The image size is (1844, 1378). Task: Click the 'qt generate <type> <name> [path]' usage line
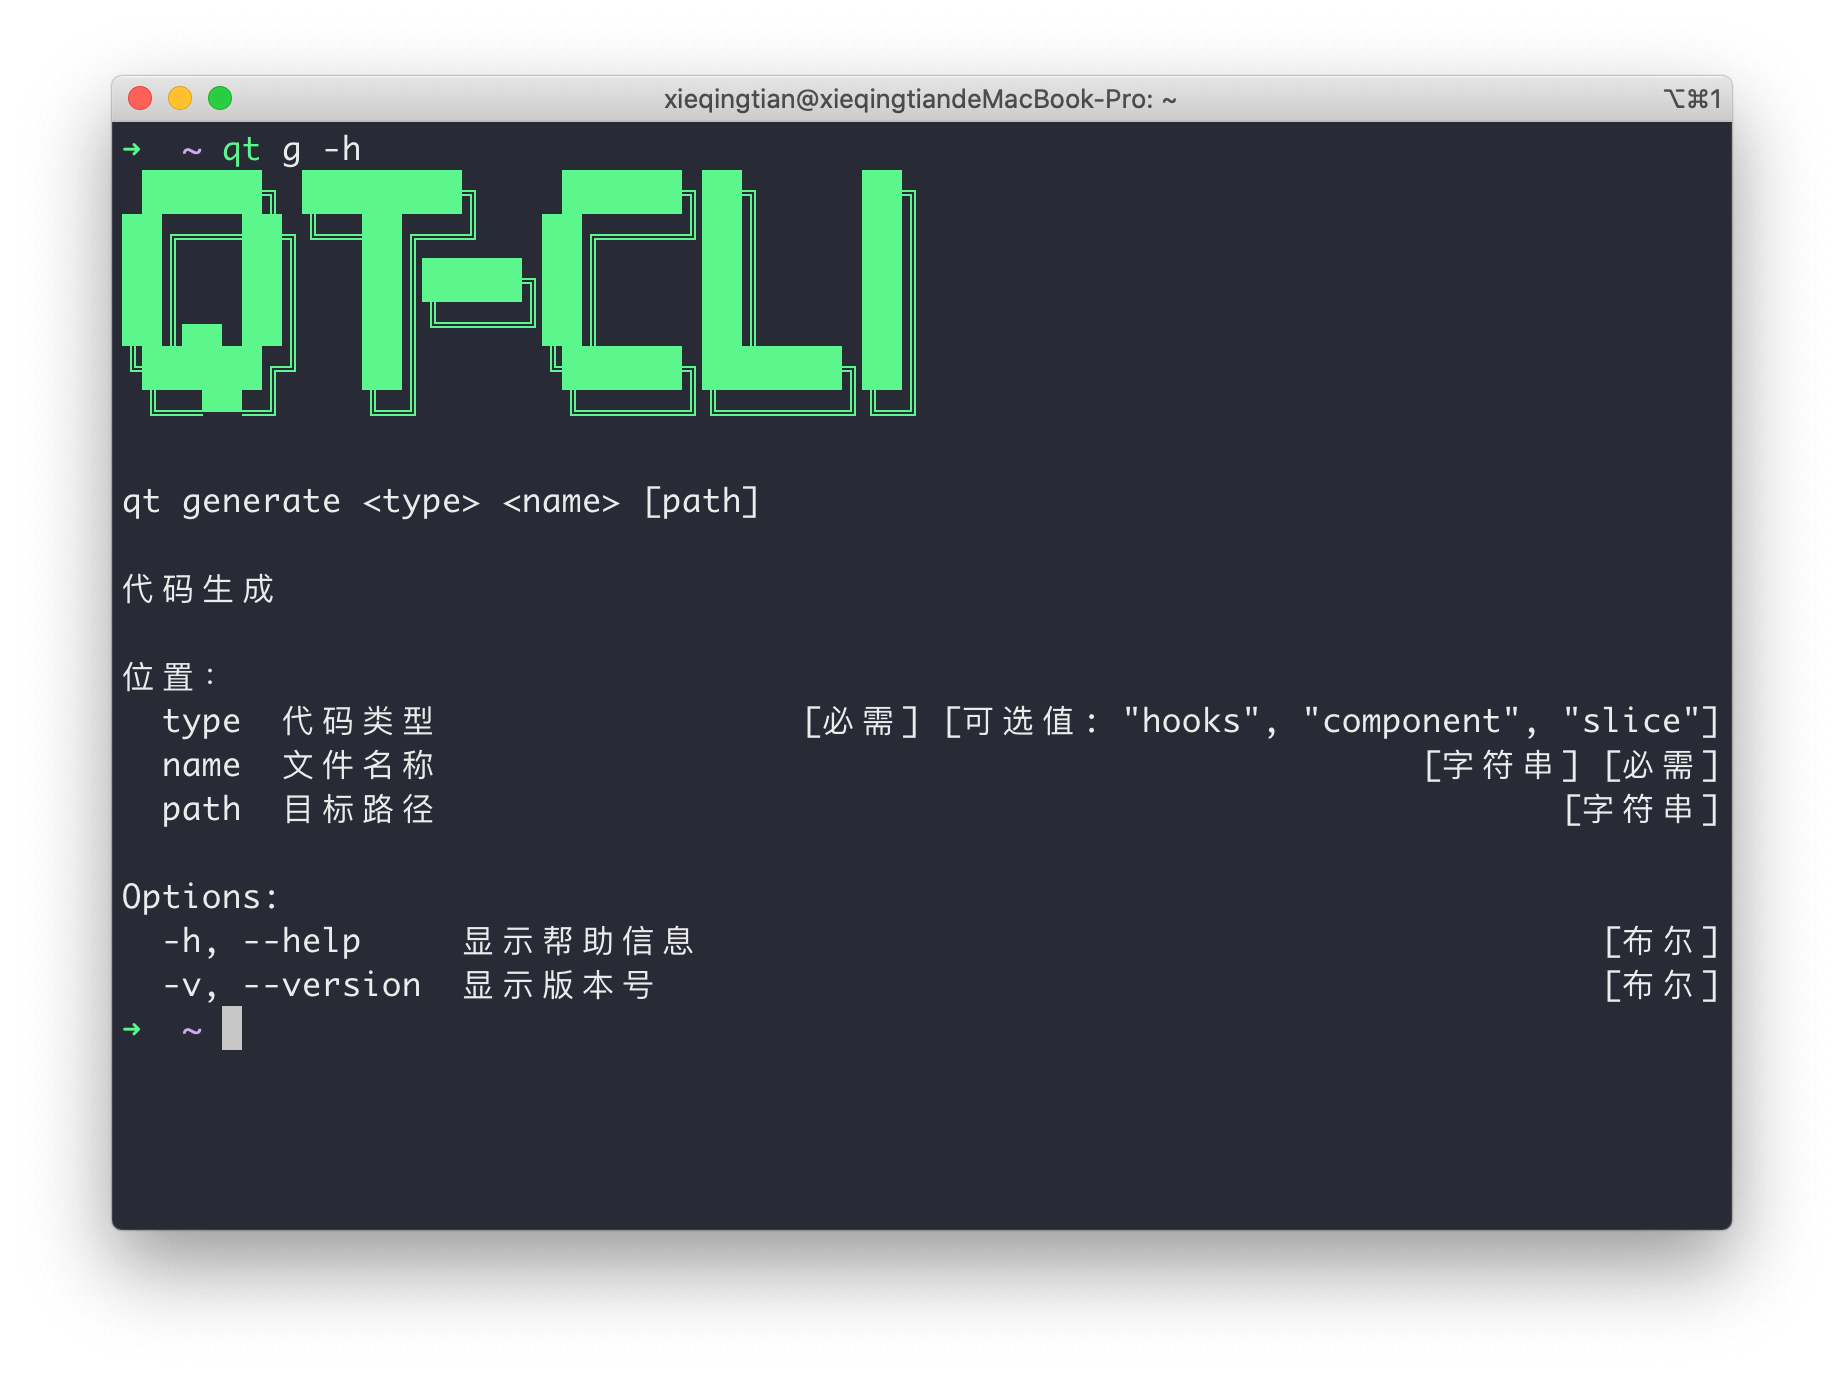(440, 501)
